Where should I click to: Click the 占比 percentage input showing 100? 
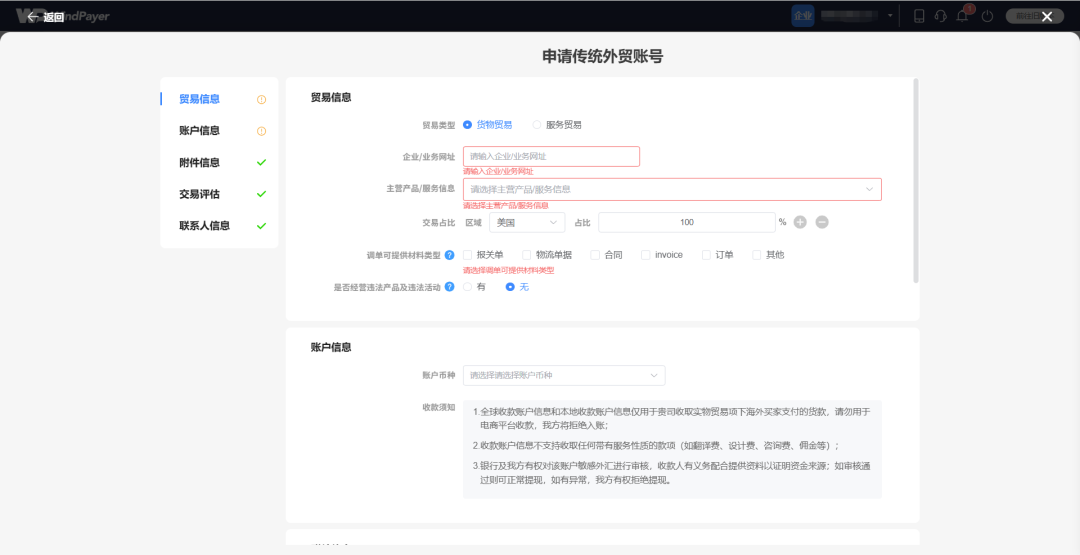(x=687, y=222)
